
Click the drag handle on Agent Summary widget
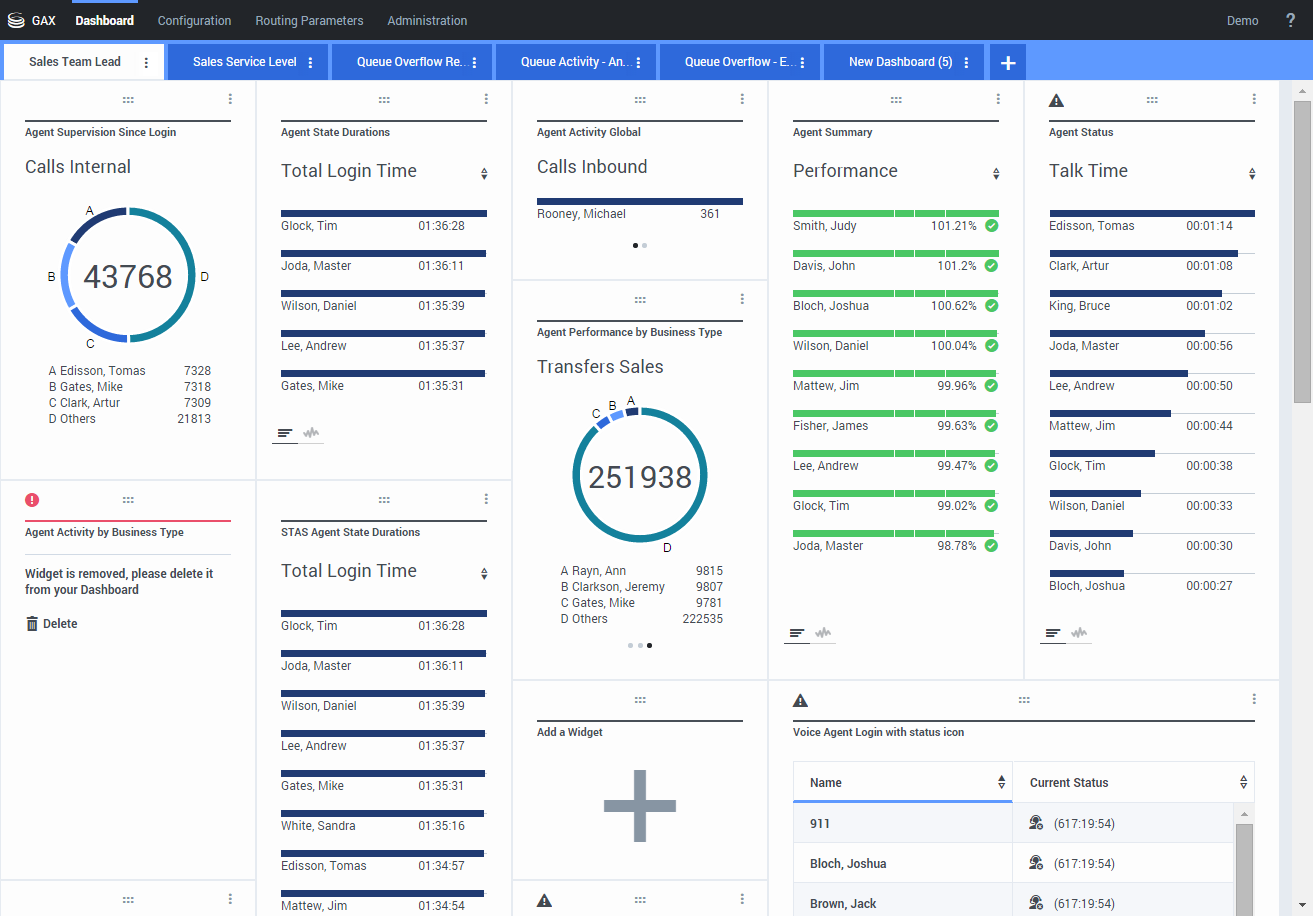click(x=896, y=100)
